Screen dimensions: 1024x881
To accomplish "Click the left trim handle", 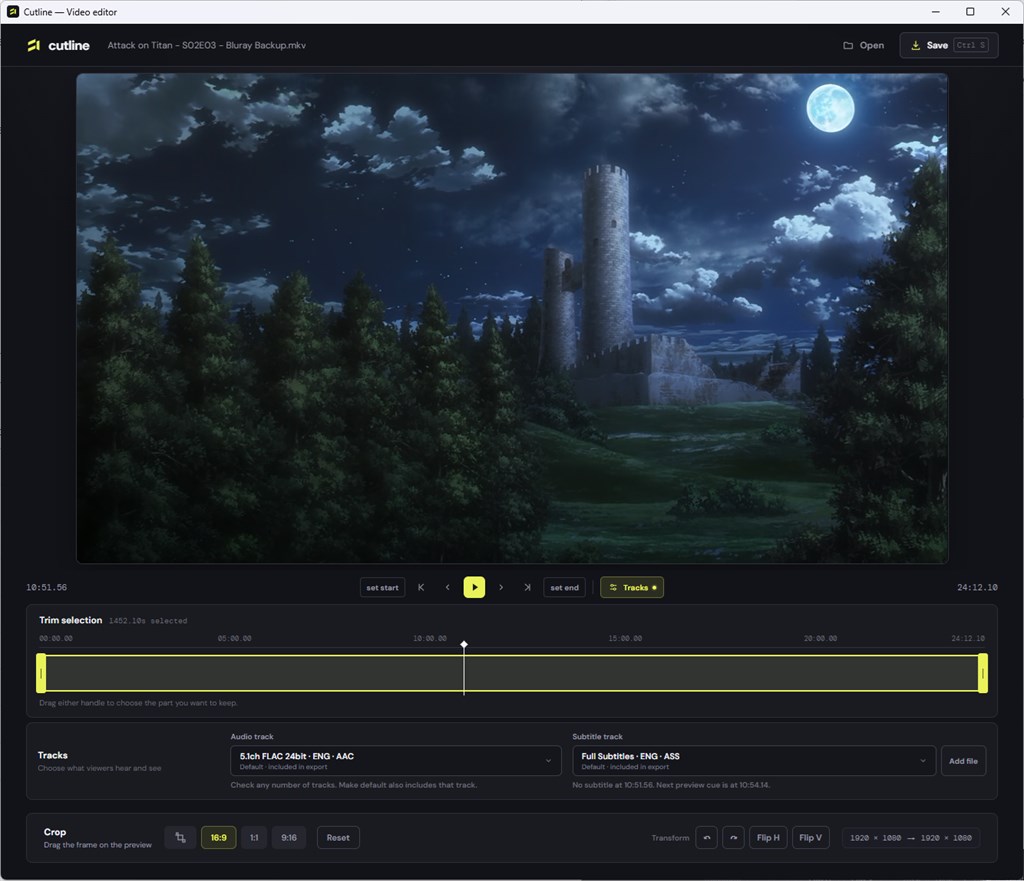I will coord(41,673).
